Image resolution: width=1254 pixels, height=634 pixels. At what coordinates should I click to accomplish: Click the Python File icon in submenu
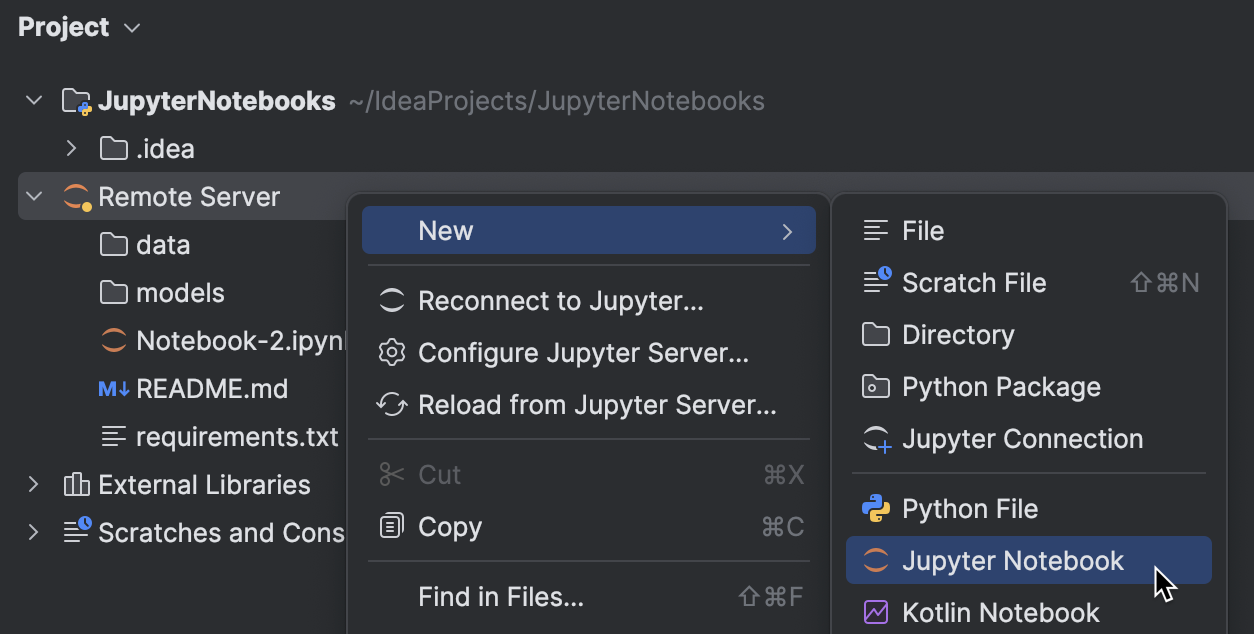876,509
